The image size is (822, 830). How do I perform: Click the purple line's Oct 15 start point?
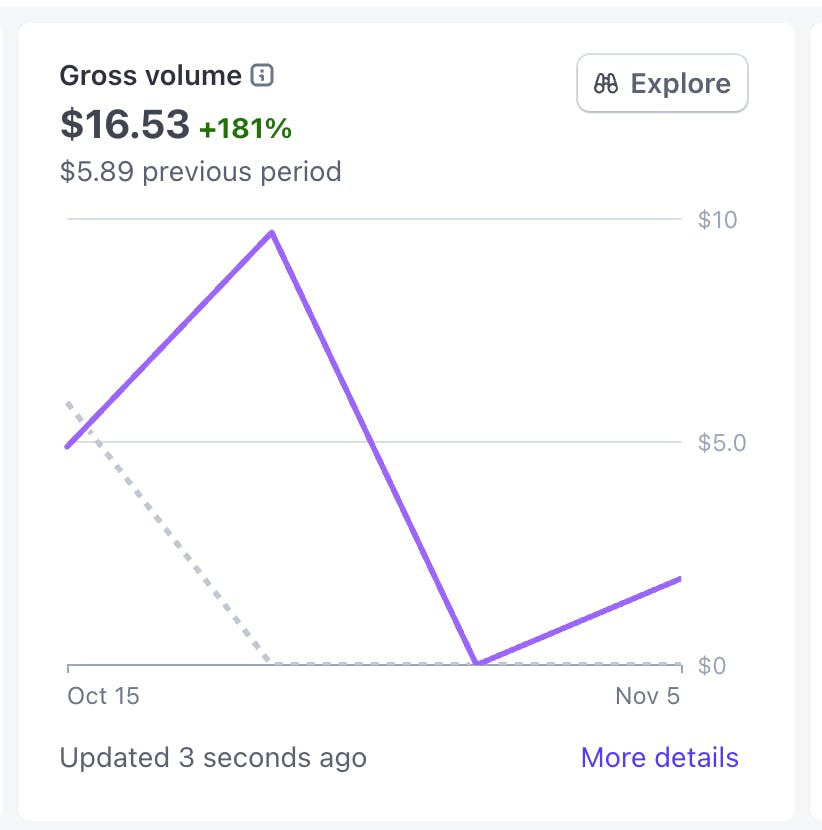[68, 446]
